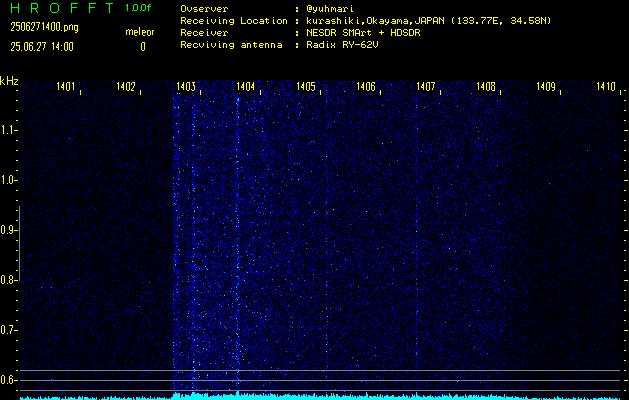Viewport: 629px width, 400px height.
Task: Click the 1405 time marker
Action: [x=306, y=86]
